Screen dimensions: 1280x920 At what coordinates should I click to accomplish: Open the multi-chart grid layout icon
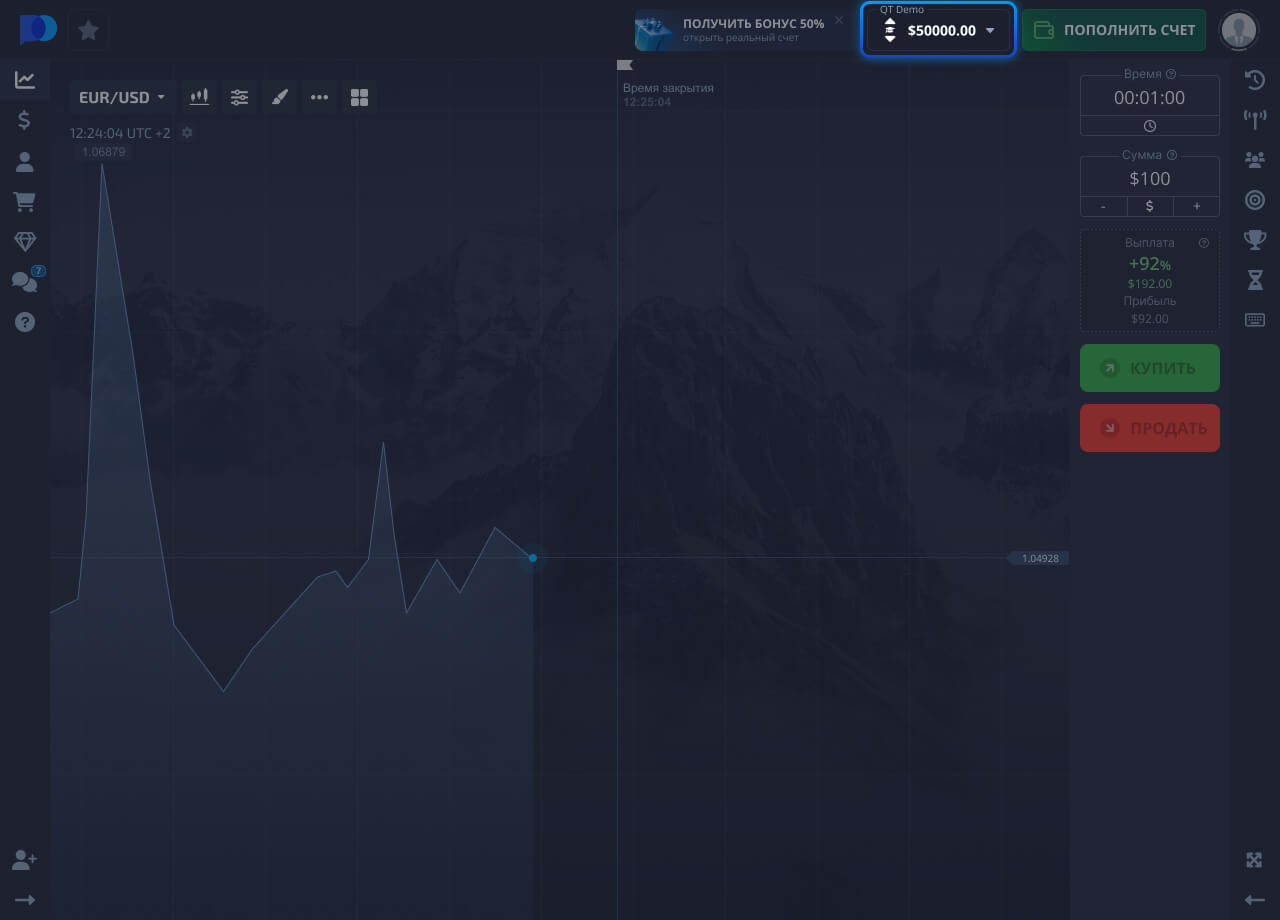tap(360, 97)
